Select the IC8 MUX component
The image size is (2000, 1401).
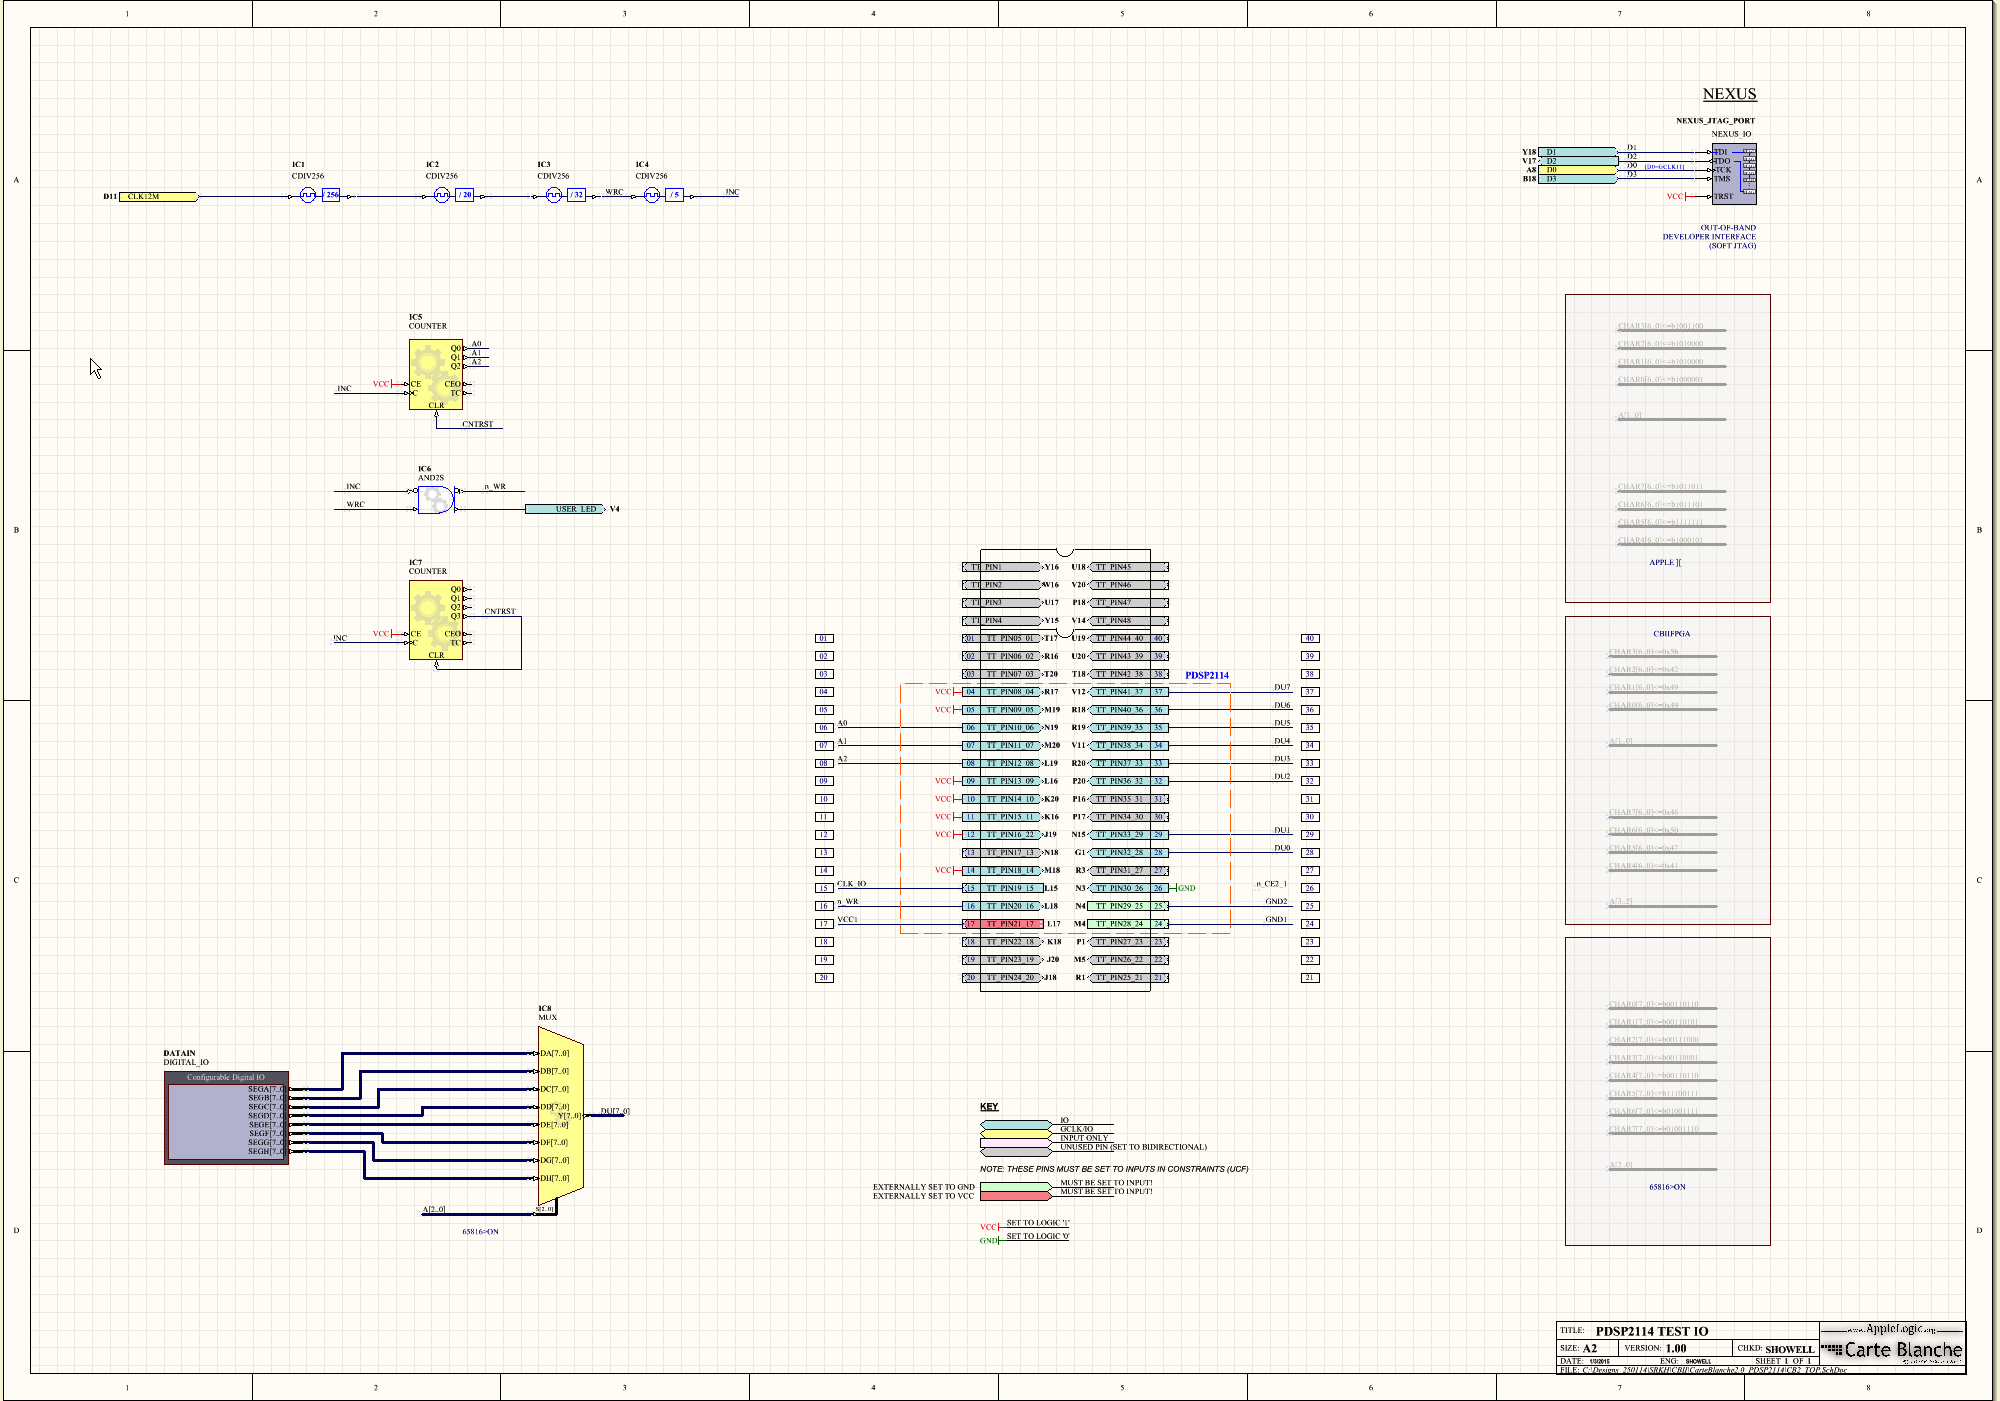pos(561,1116)
